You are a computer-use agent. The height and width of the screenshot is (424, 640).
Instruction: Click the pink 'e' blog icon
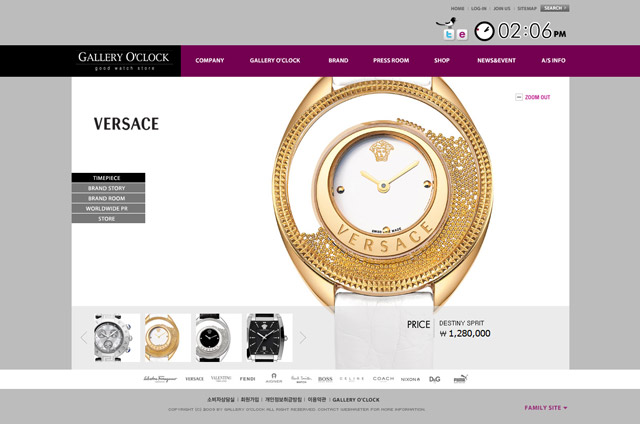tap(462, 34)
